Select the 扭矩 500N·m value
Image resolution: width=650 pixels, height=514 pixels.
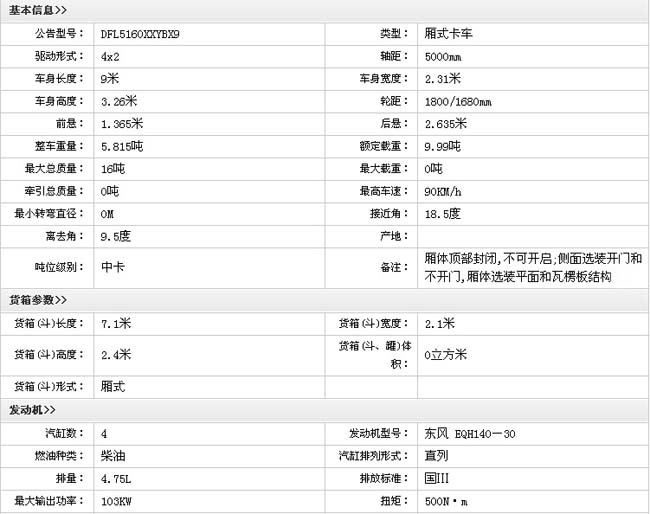click(446, 502)
